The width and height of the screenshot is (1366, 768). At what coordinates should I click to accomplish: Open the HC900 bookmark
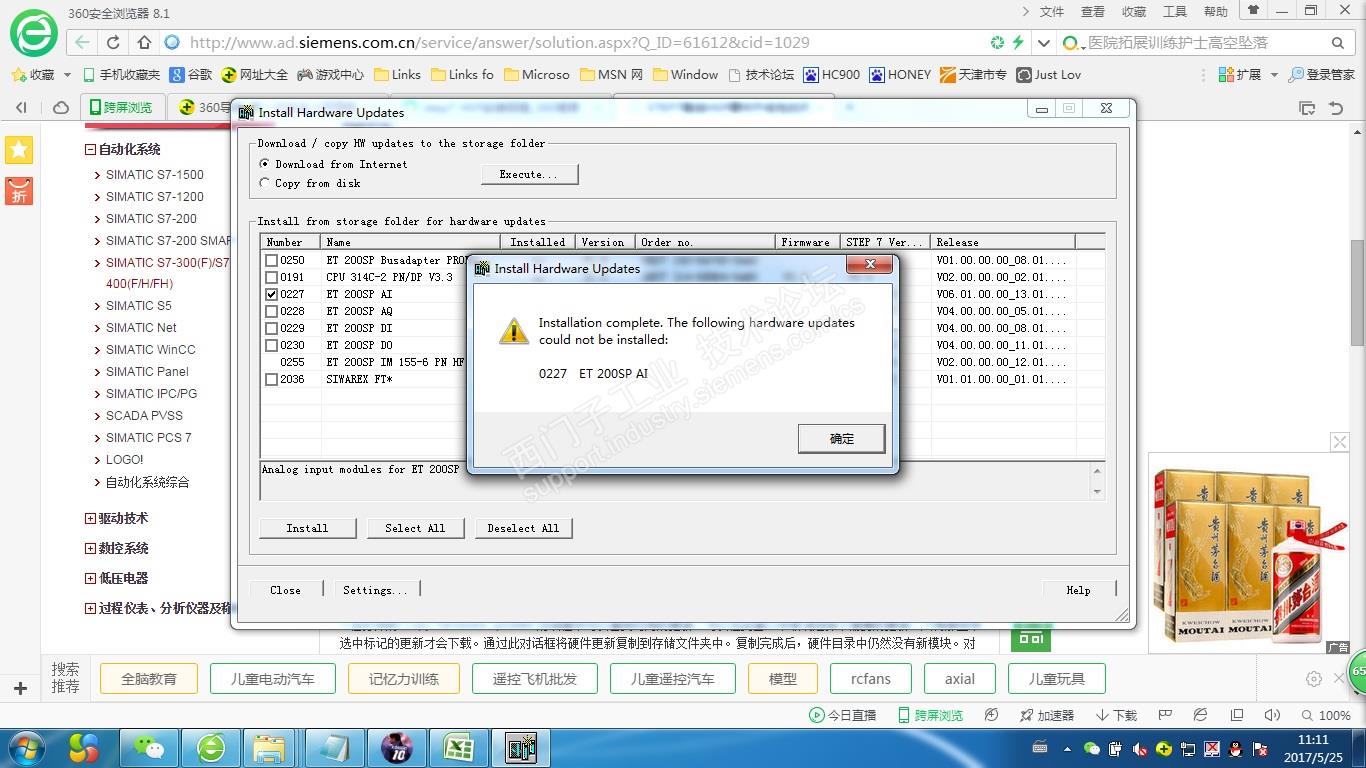click(x=831, y=75)
